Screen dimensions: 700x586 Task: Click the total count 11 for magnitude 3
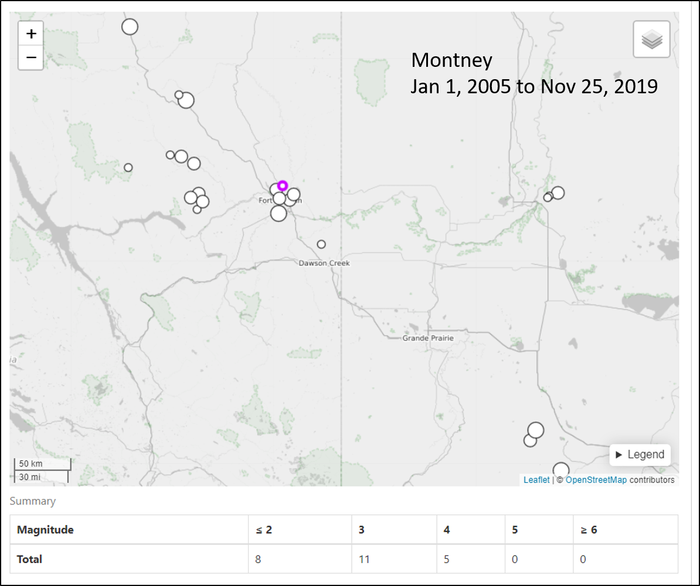[362, 559]
